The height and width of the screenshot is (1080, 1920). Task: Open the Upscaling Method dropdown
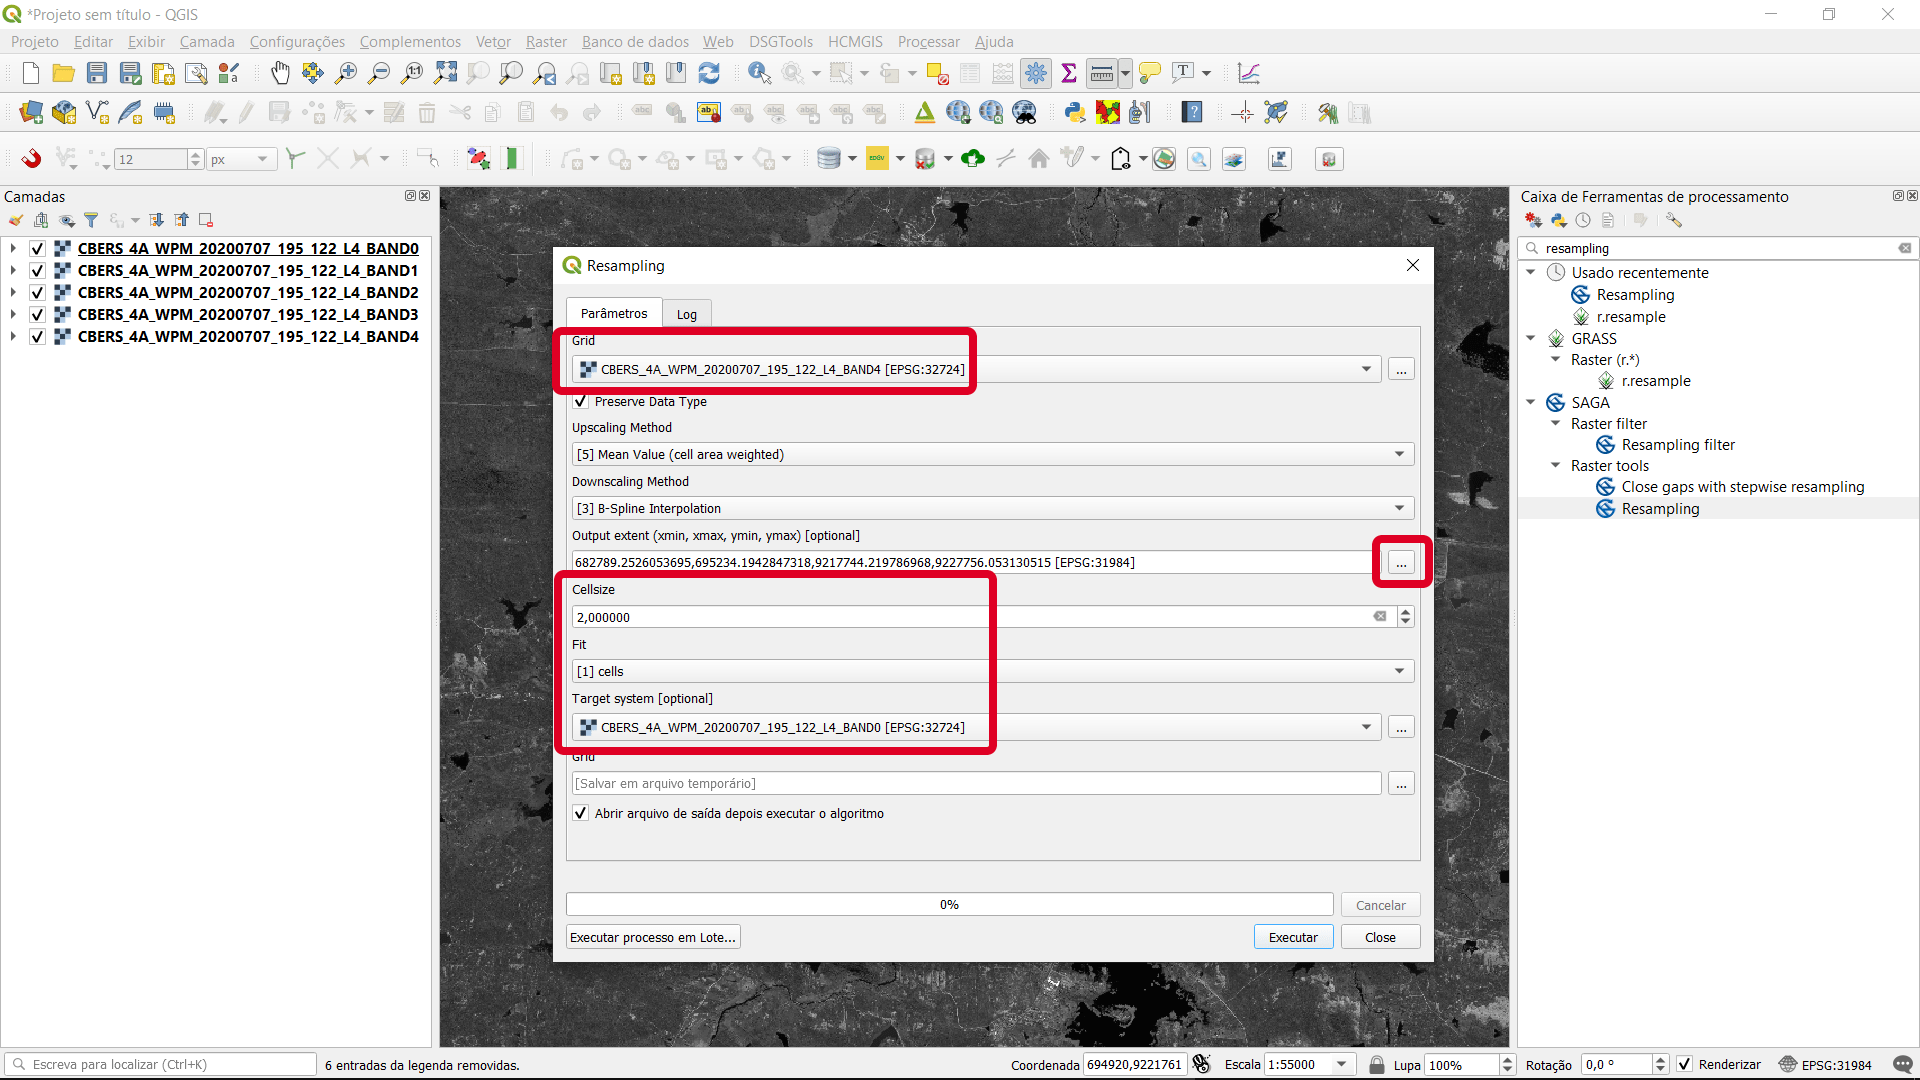992,454
